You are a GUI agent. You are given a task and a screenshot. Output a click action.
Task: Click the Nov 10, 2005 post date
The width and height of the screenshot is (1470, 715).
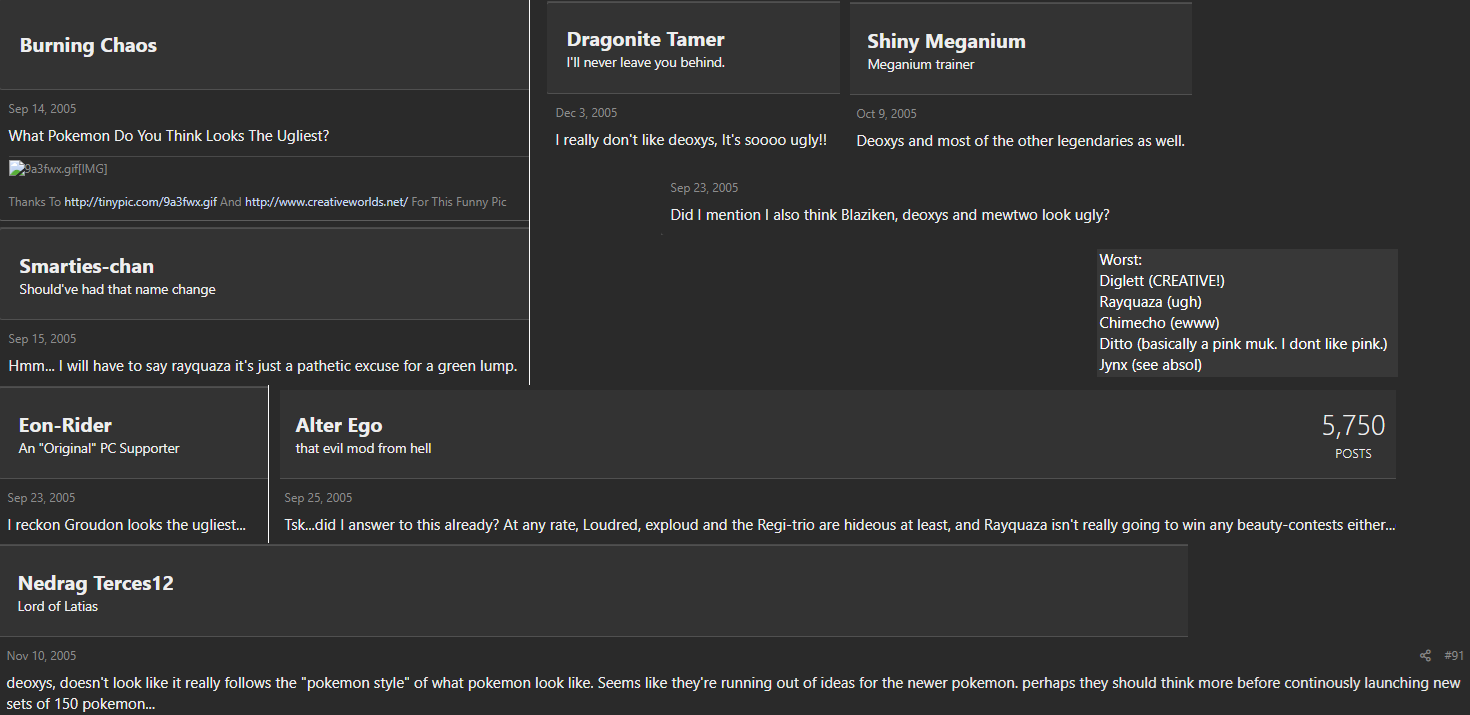41,656
